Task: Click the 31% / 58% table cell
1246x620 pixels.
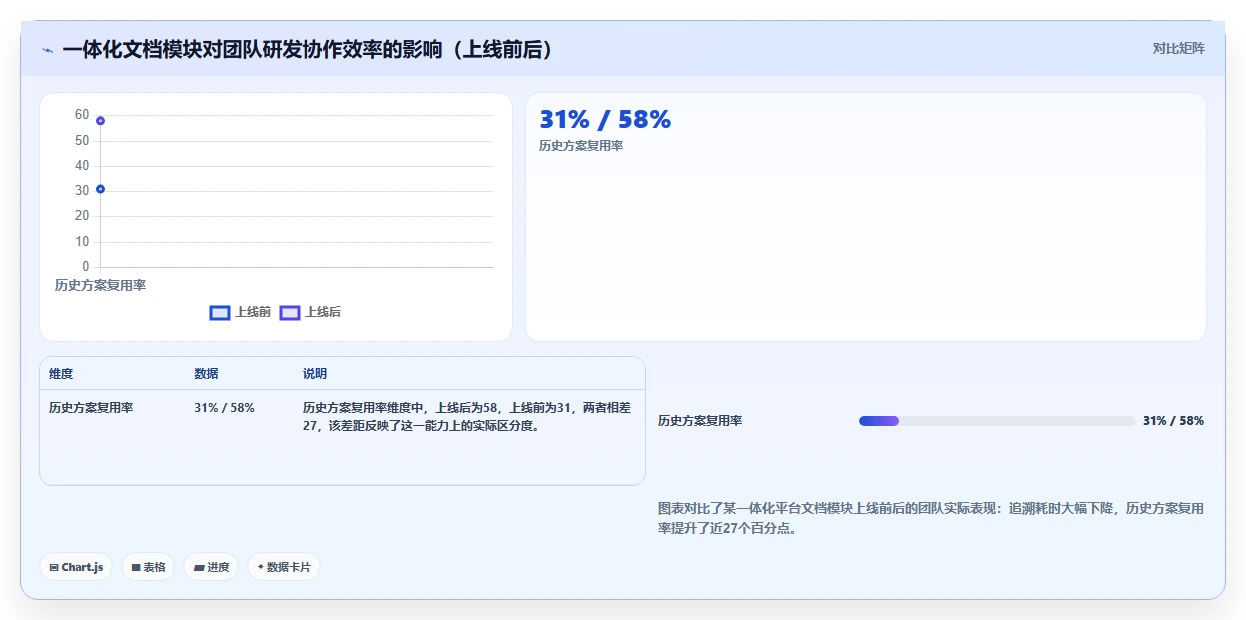Action: pyautogui.click(x=224, y=408)
